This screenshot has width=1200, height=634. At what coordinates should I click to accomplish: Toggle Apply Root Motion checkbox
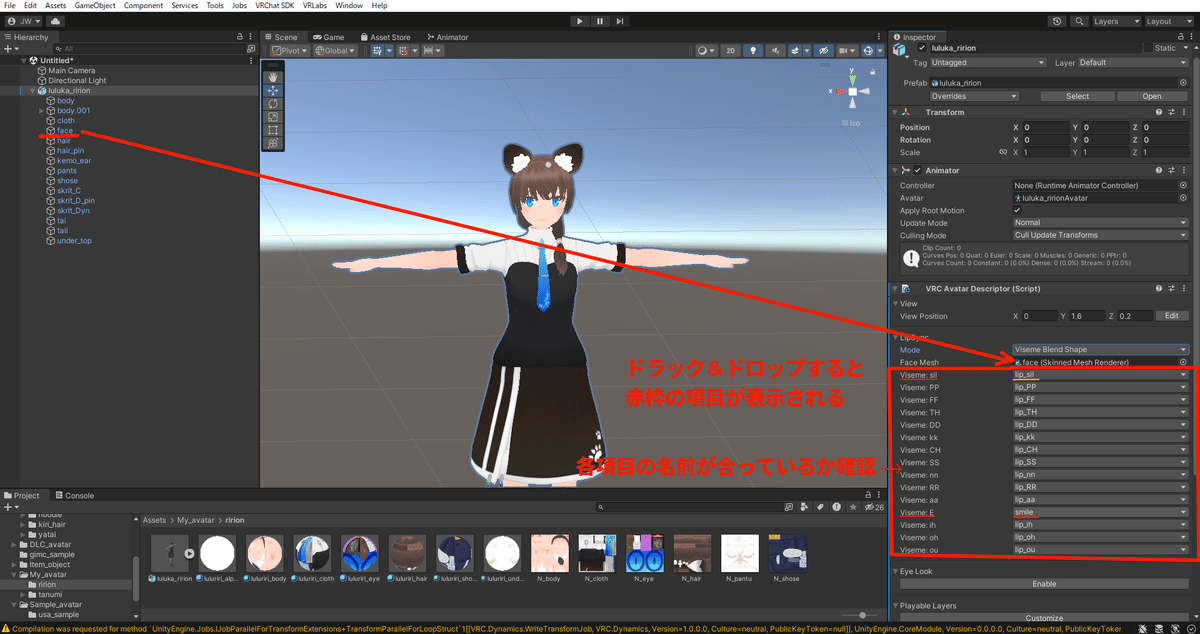tap(1018, 211)
